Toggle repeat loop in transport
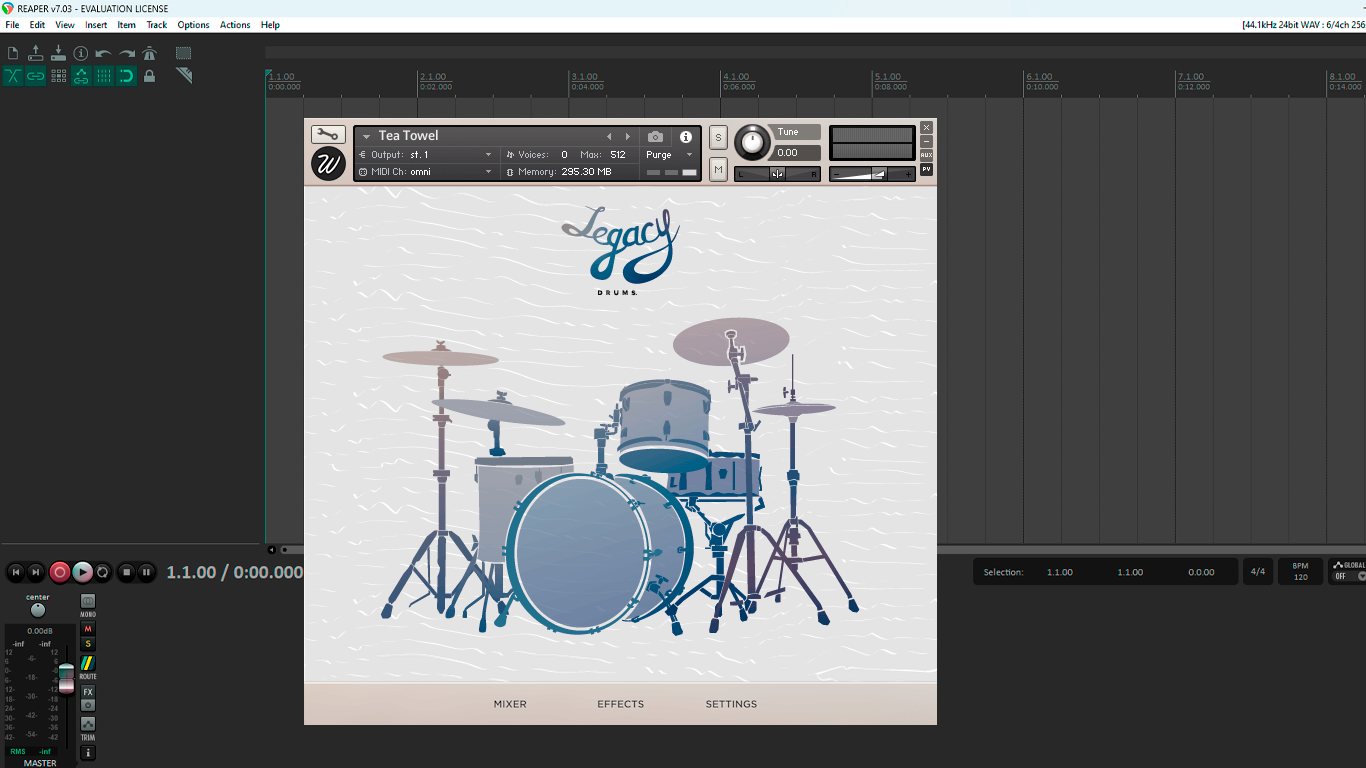Screen dimensions: 1366x768 point(102,572)
